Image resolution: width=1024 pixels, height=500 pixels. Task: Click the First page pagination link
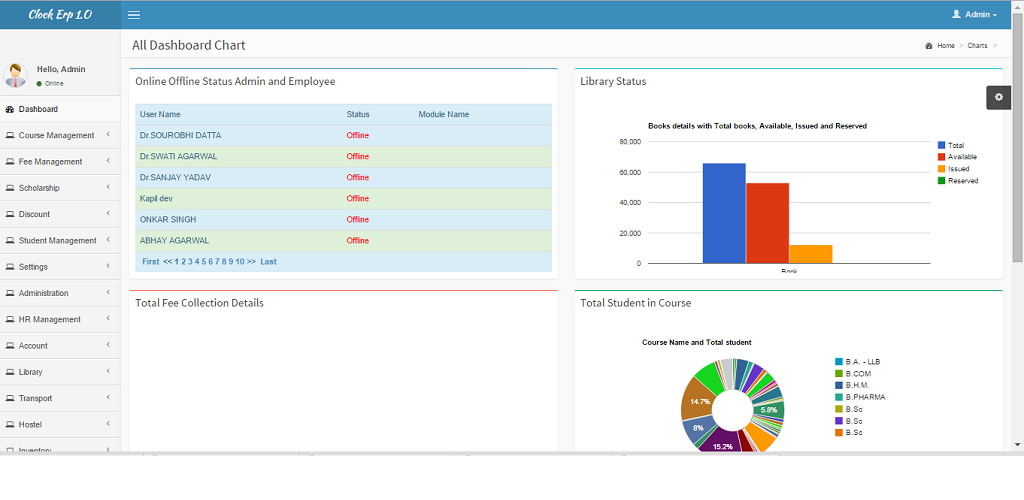click(x=150, y=262)
